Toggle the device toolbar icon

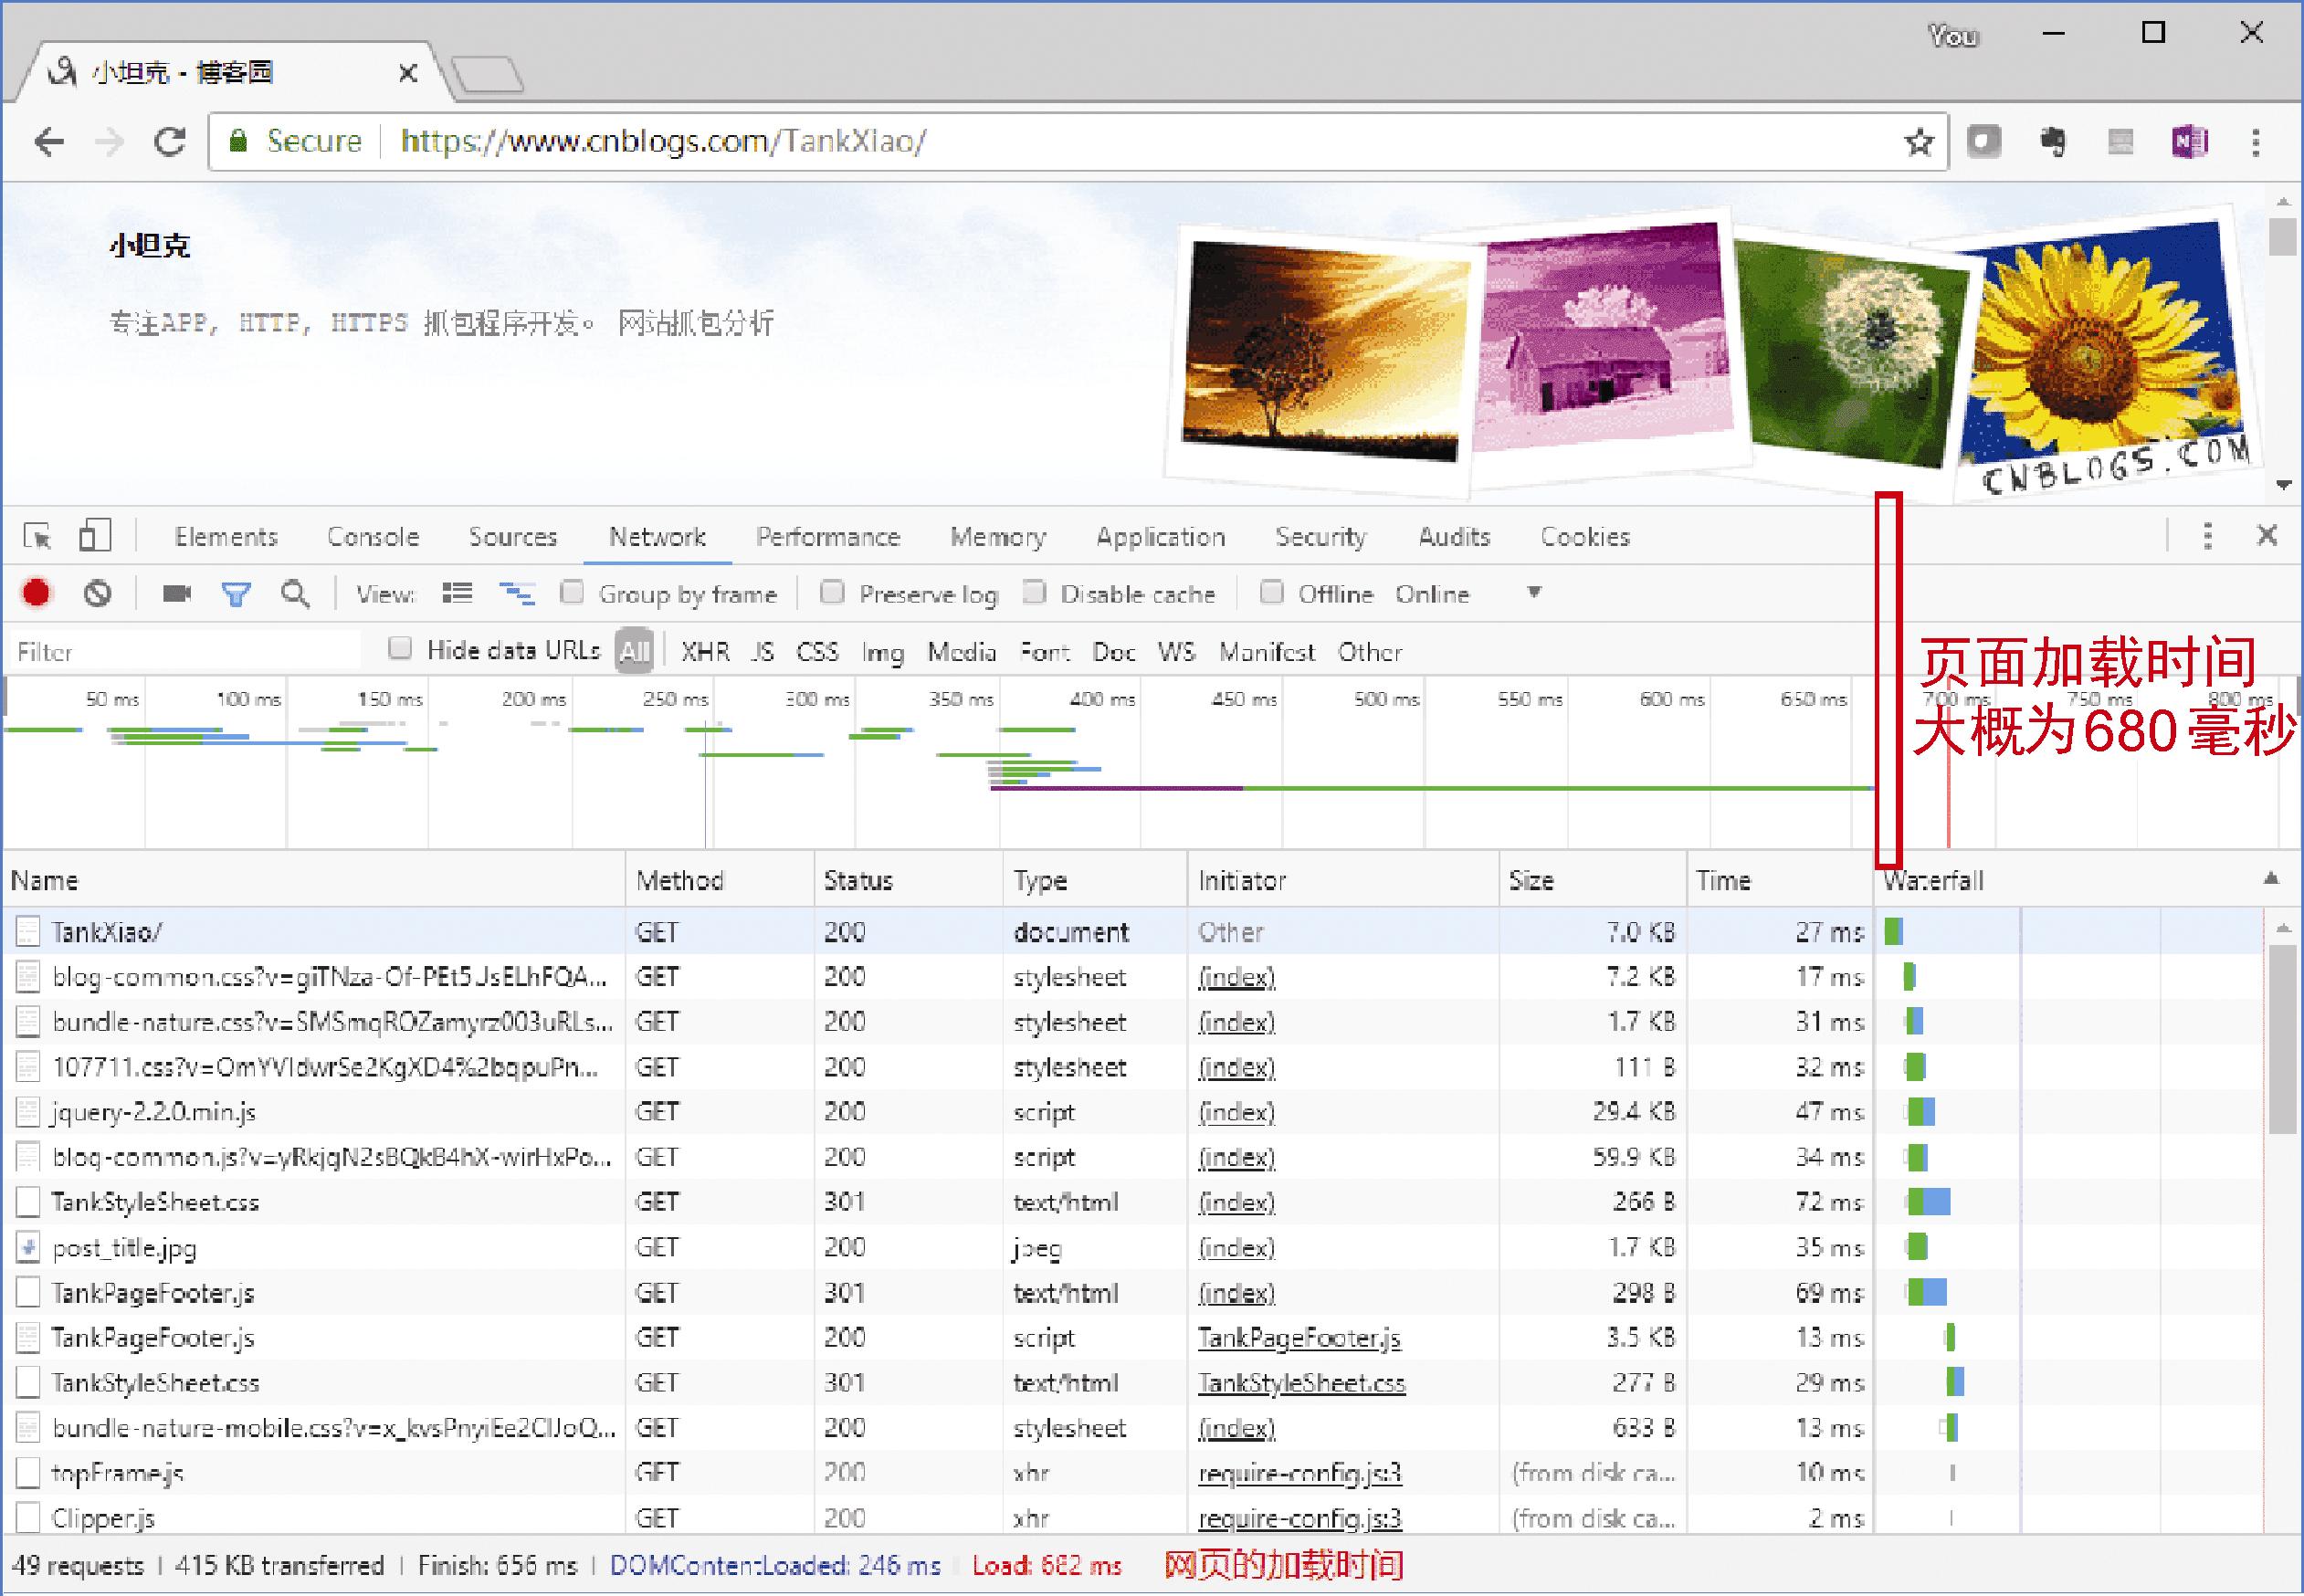96,536
